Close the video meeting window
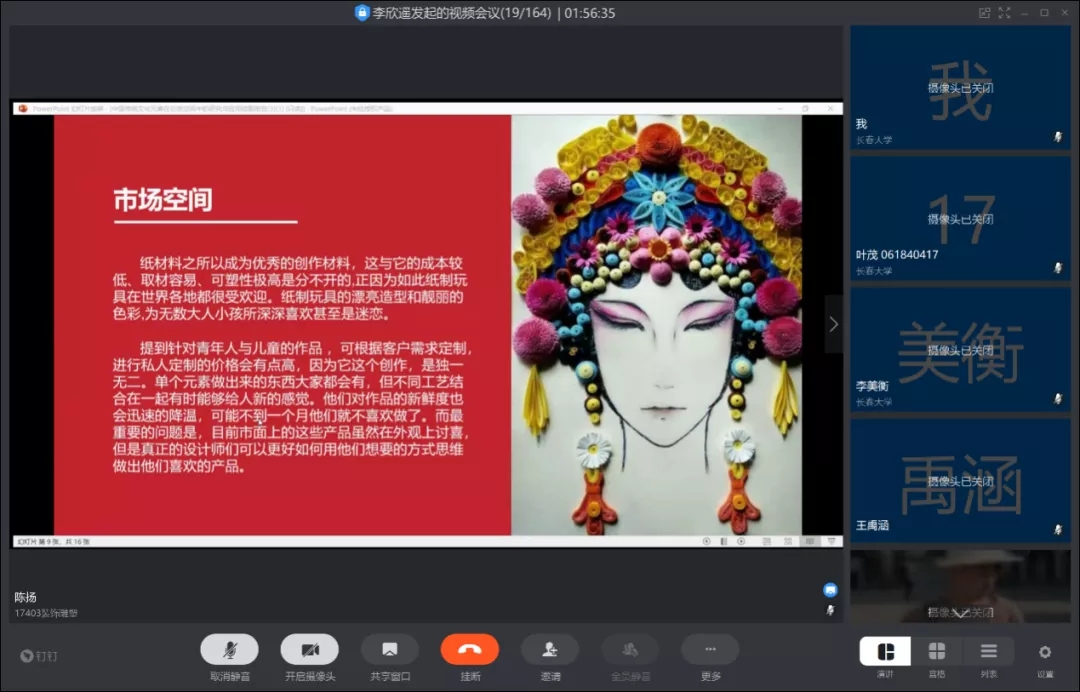 point(1064,12)
